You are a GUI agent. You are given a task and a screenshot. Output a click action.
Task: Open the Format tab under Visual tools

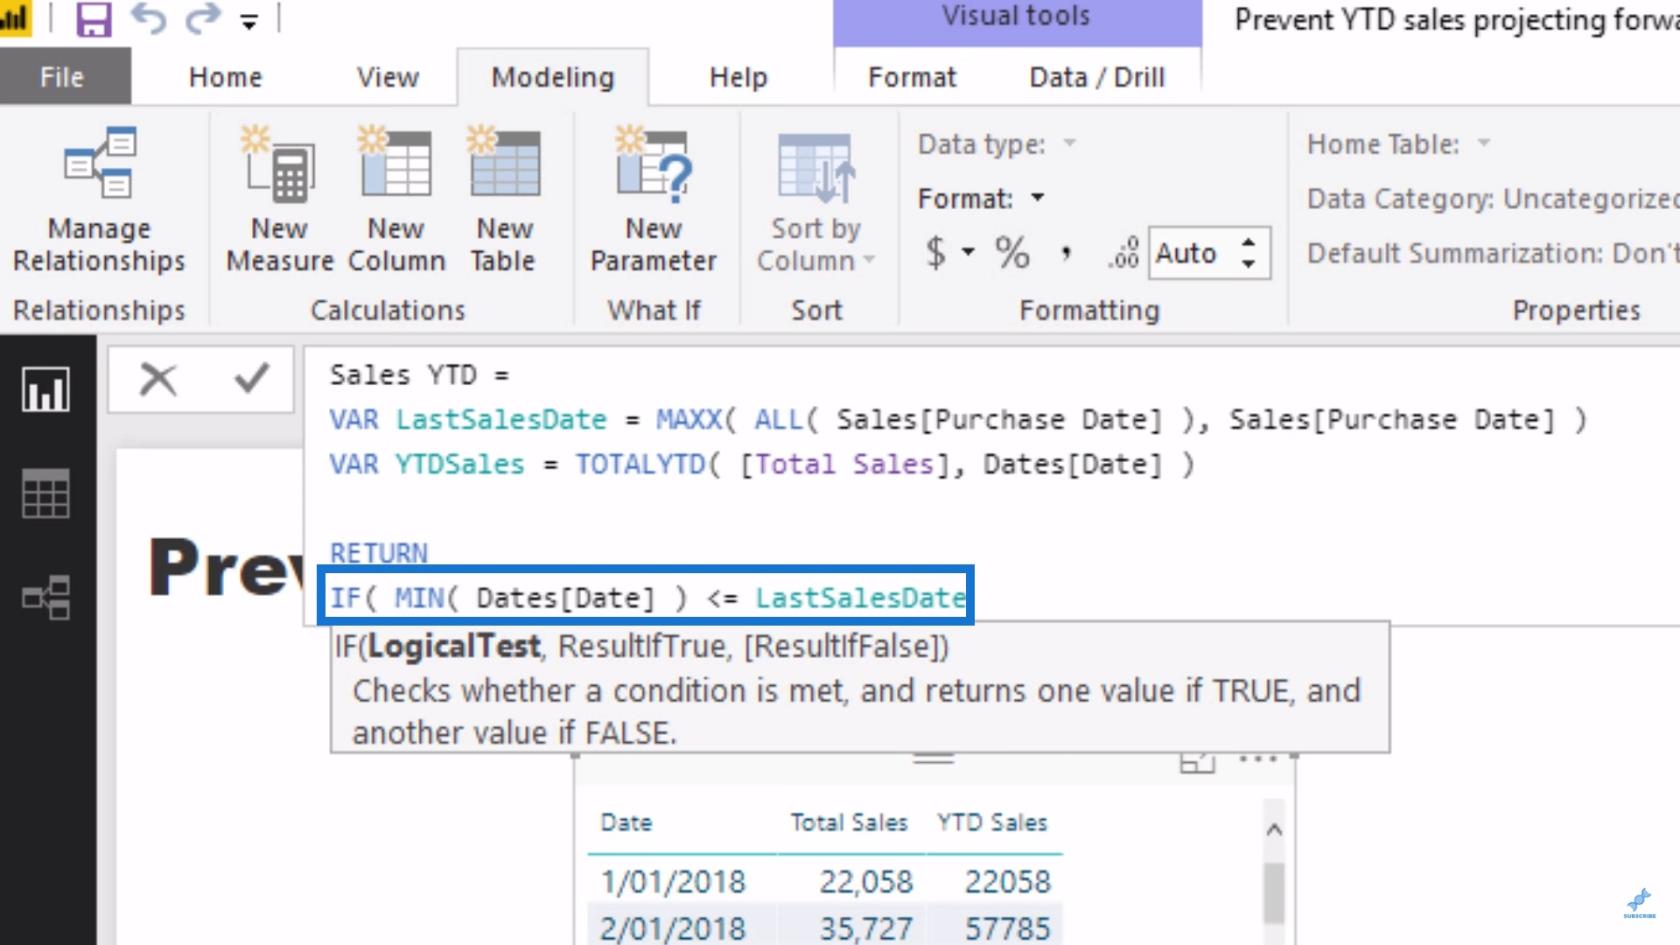pos(912,77)
